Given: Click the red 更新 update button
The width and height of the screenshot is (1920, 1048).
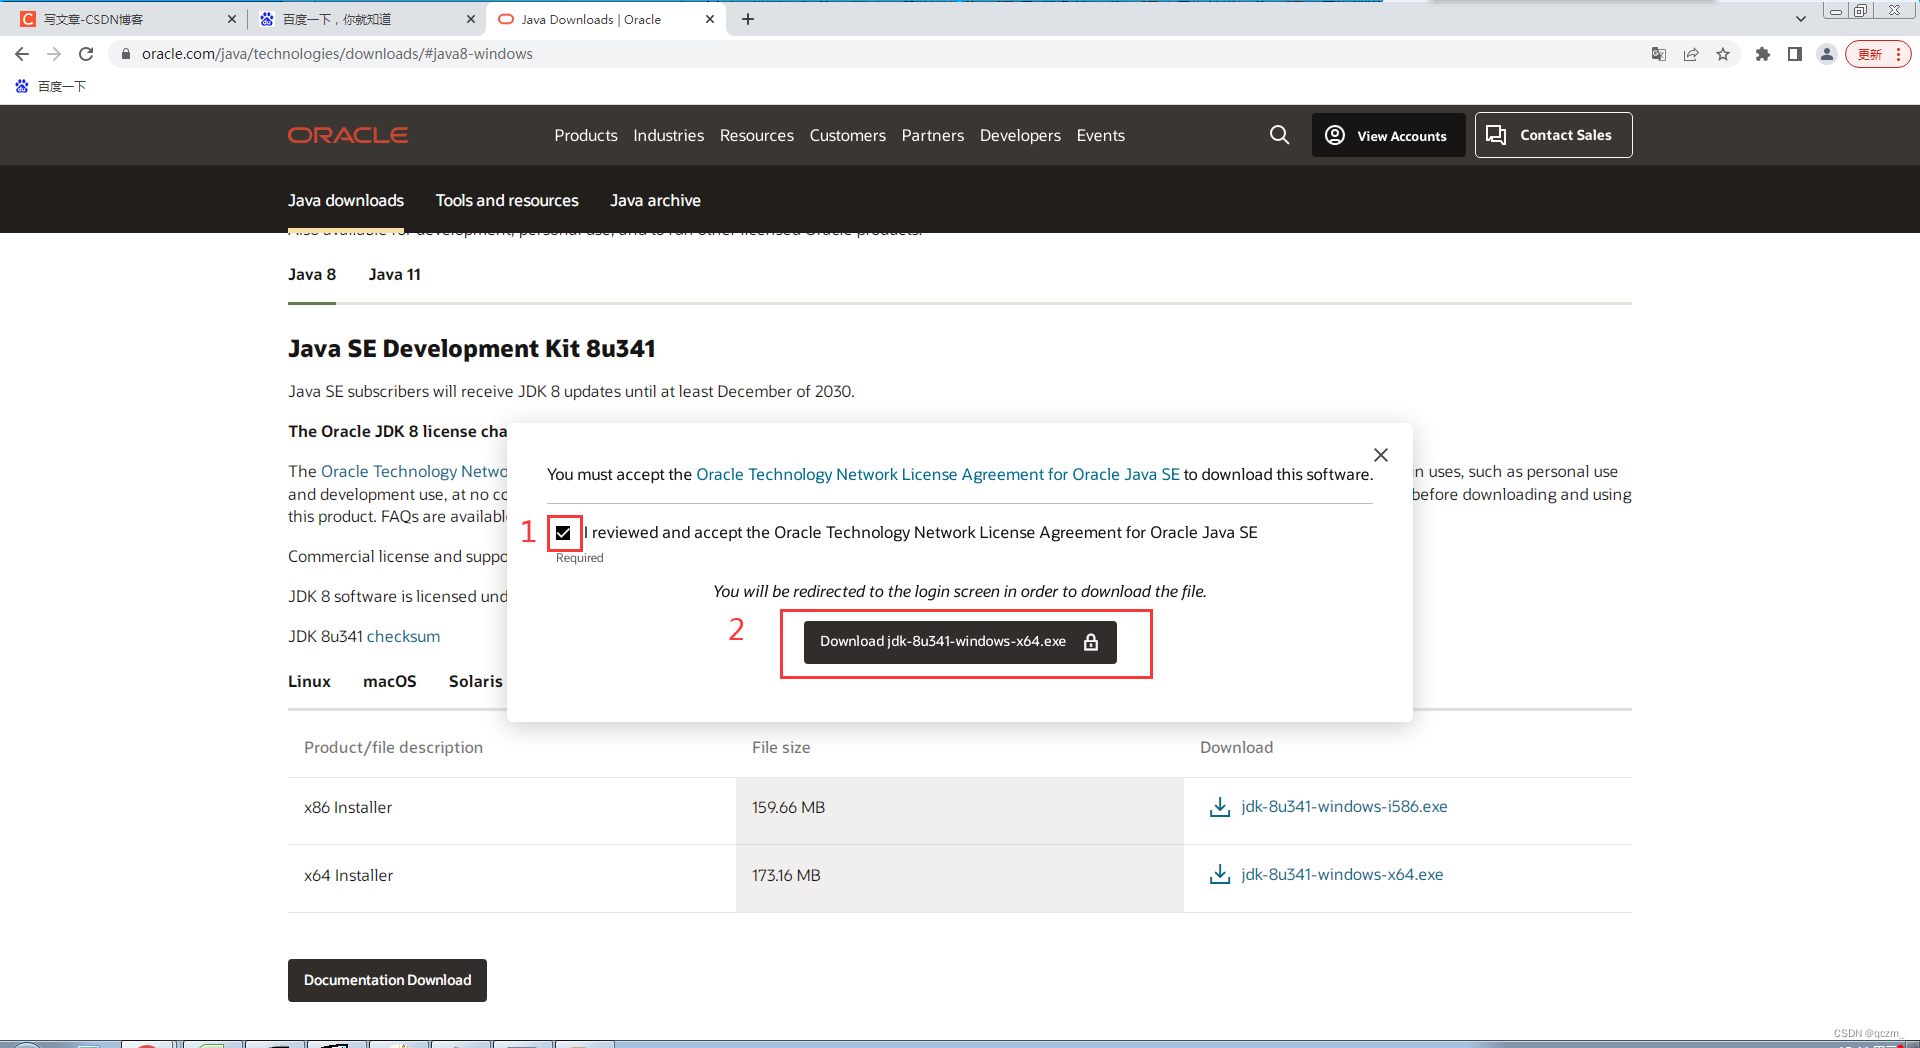Looking at the screenshot, I should coord(1878,54).
